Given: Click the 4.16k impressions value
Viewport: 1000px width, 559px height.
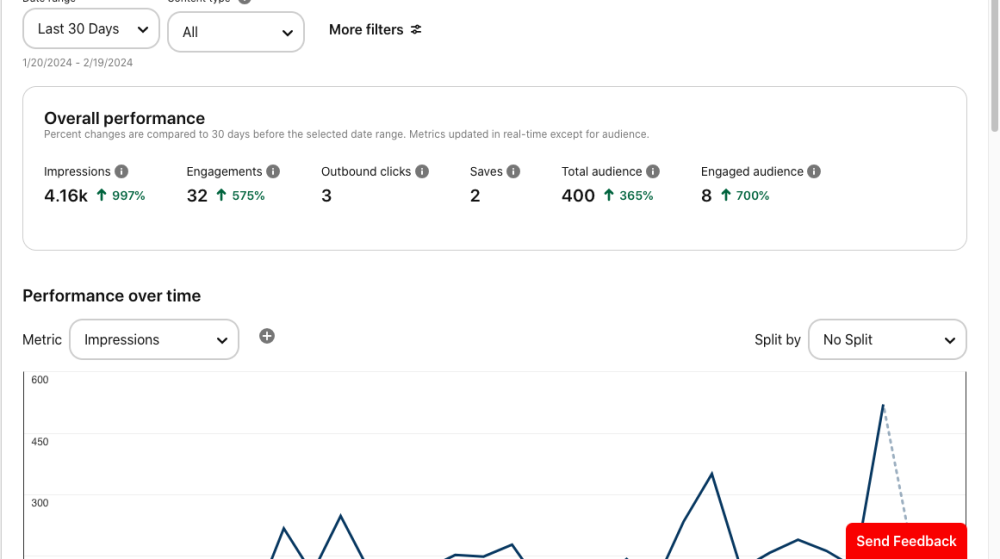Looking at the screenshot, I should coord(66,196).
